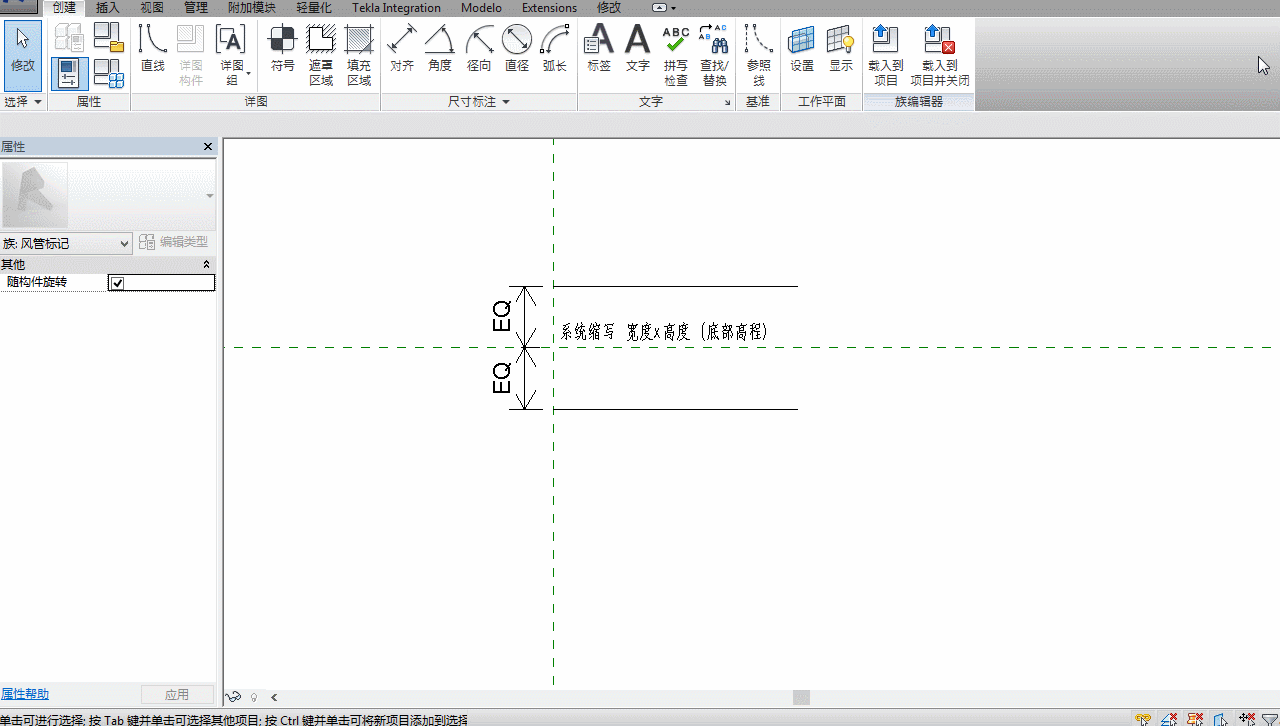Toggle the 随构件旋转 checkbox

tap(117, 284)
